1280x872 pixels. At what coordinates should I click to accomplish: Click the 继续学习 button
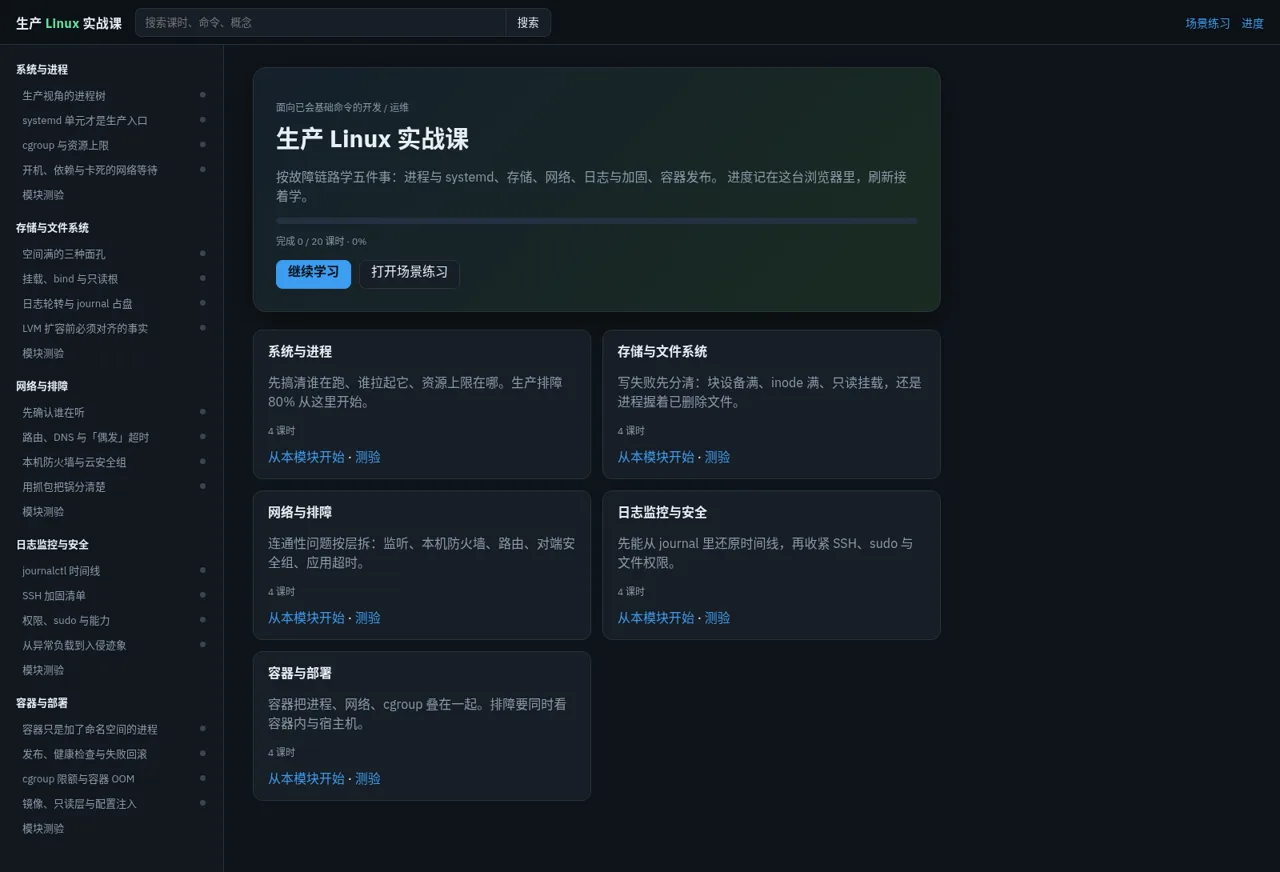point(313,273)
